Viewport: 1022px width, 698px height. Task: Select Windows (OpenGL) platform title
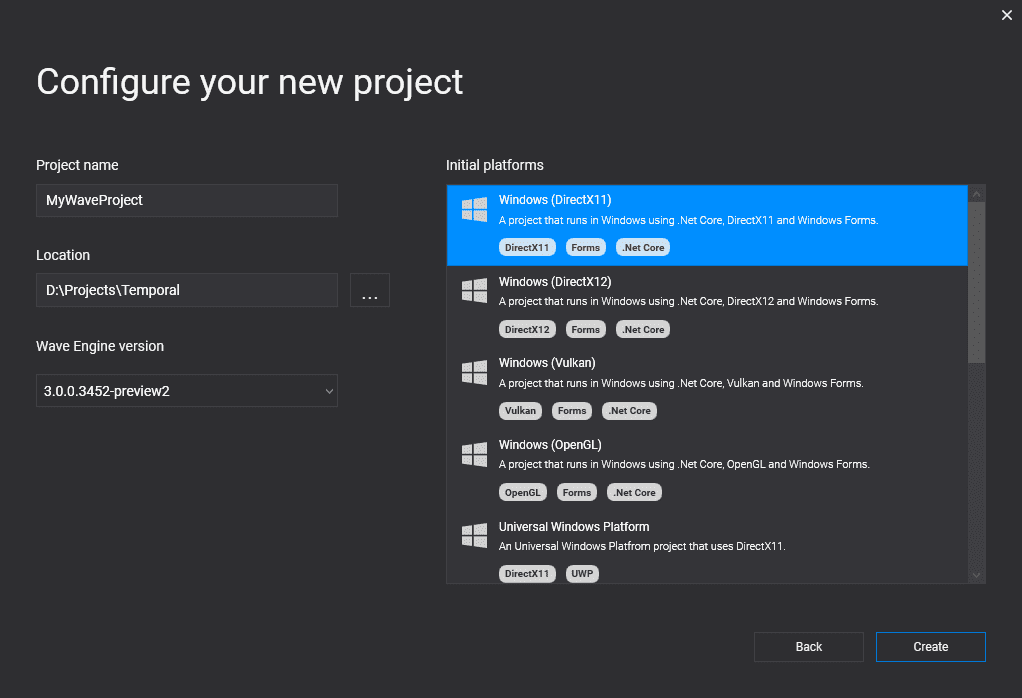pyautogui.click(x=550, y=444)
